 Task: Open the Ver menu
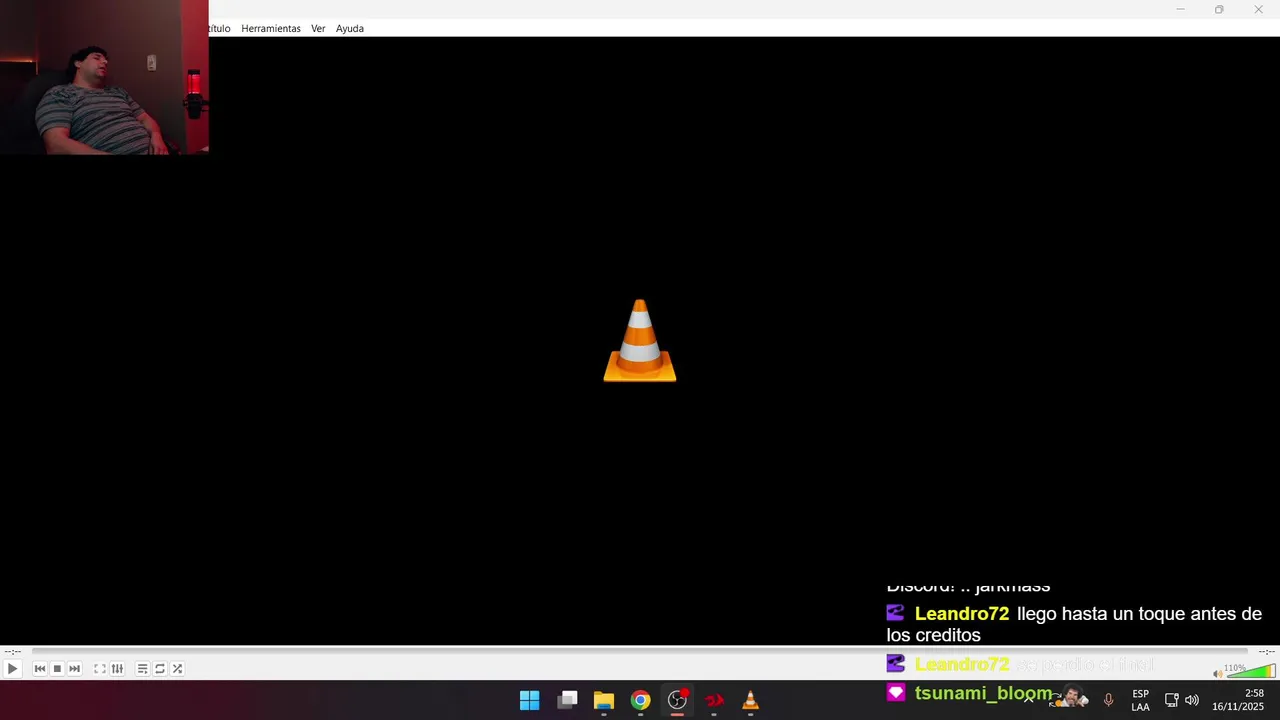pyautogui.click(x=318, y=28)
